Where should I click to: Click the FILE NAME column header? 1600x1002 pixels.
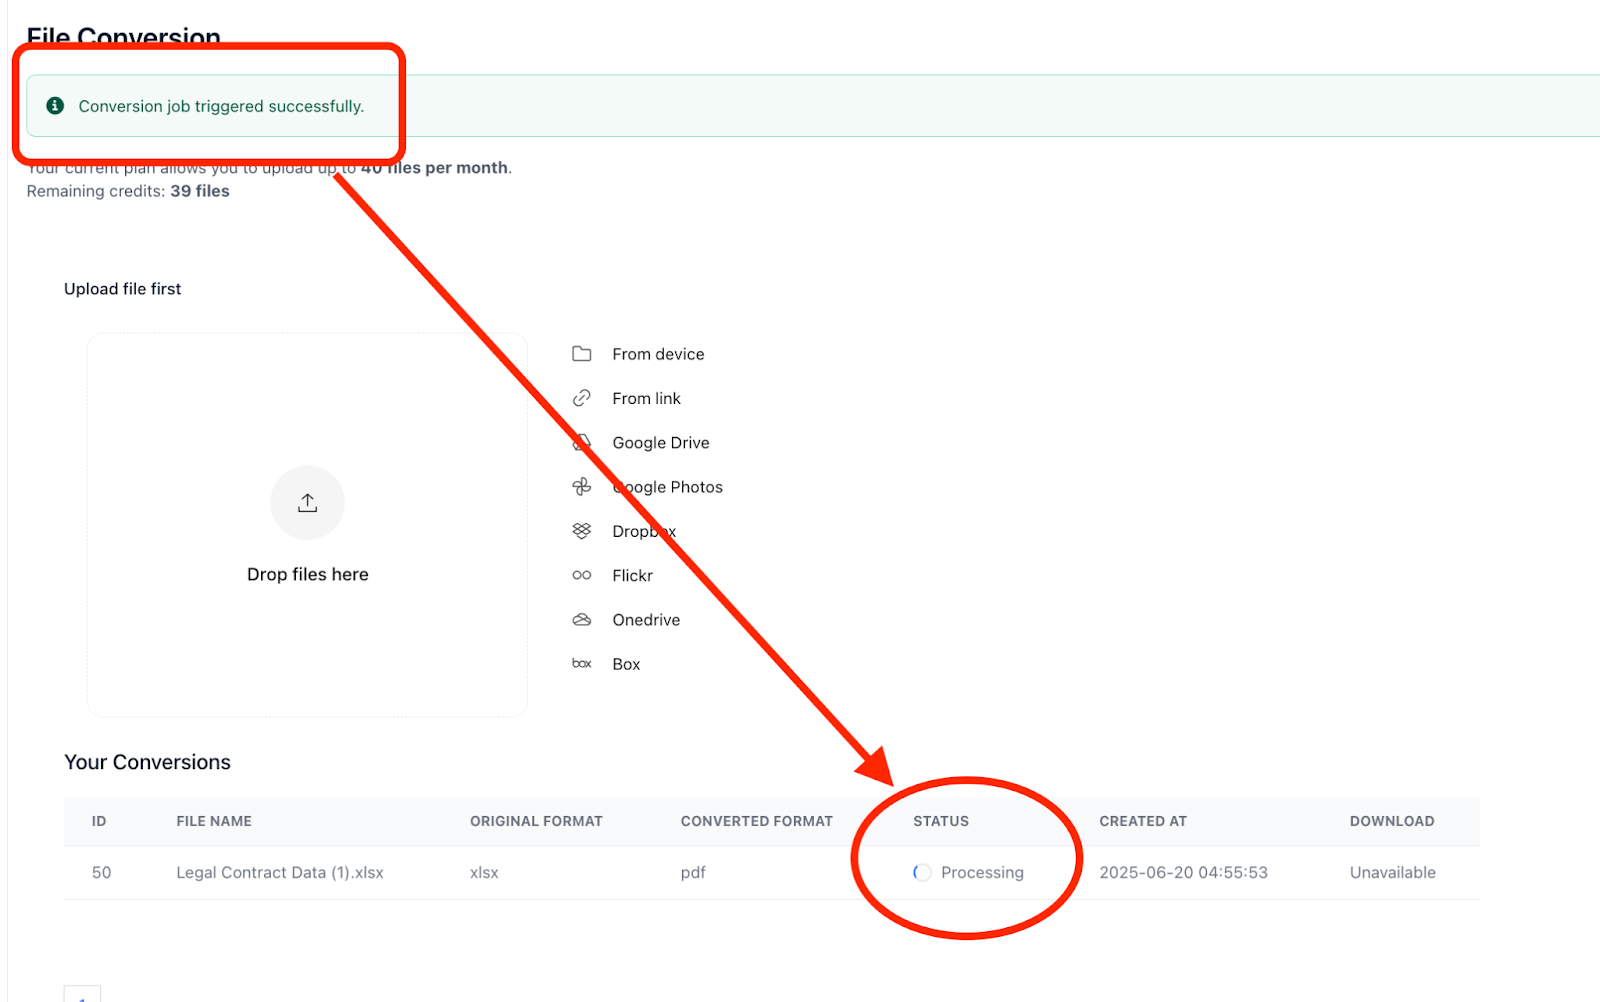(x=213, y=821)
